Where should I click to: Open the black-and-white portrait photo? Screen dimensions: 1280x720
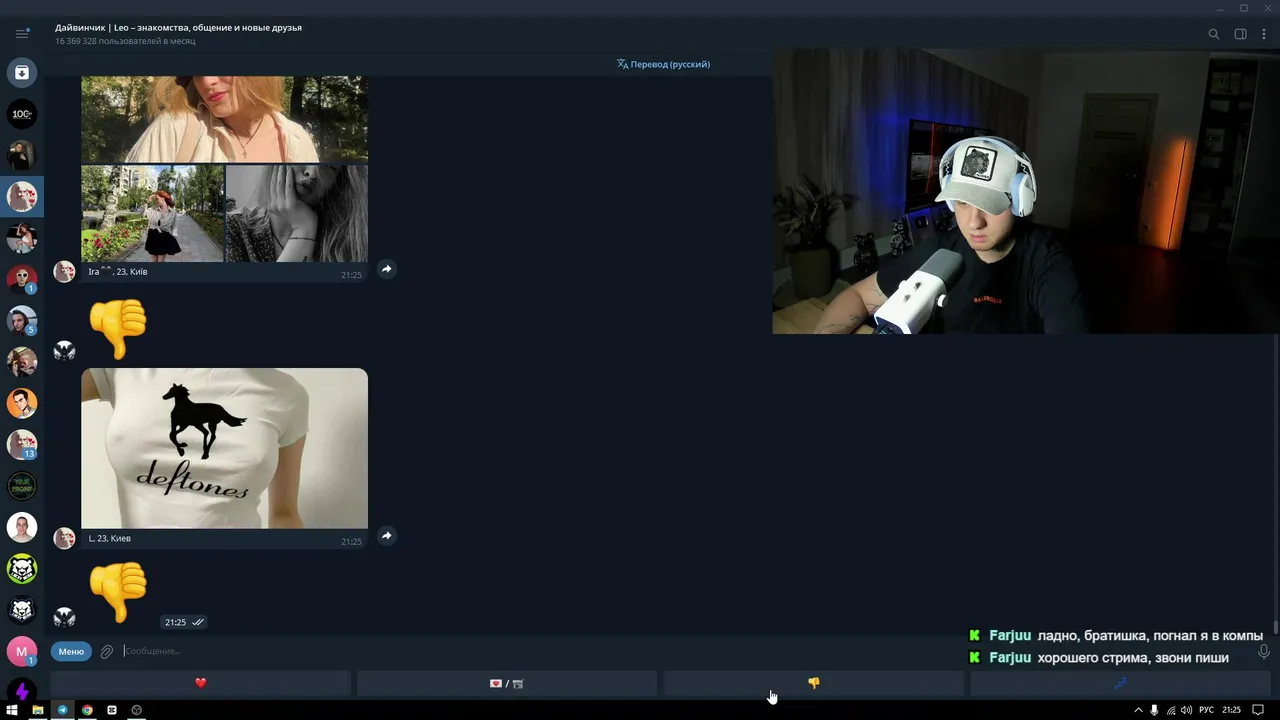[297, 213]
